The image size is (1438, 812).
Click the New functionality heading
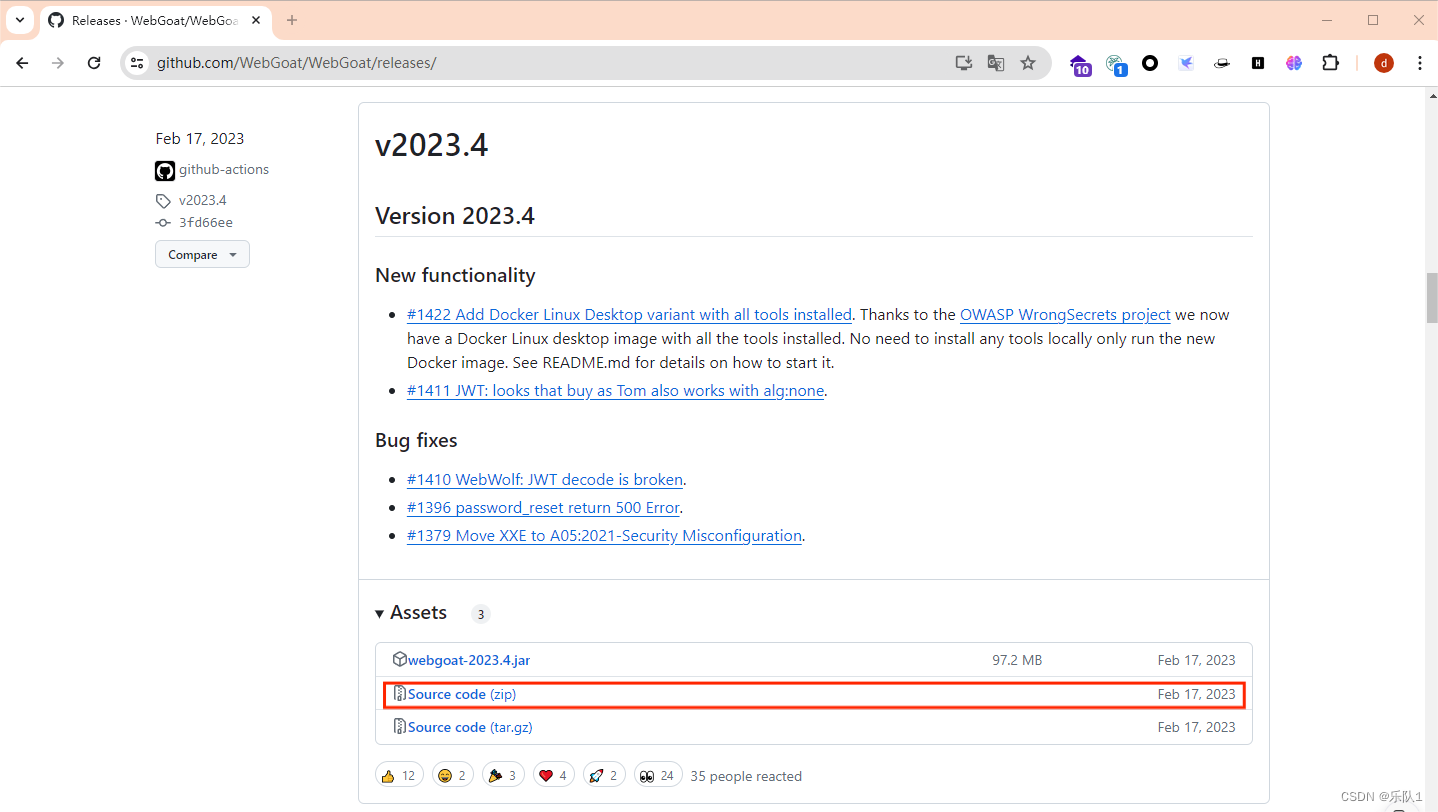455,275
